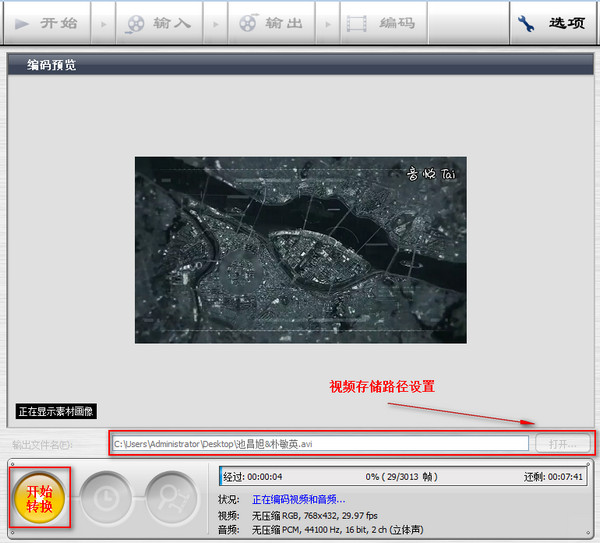Click the arrow between 开始 and 输入
This screenshot has width=600, height=543.
tap(103, 24)
